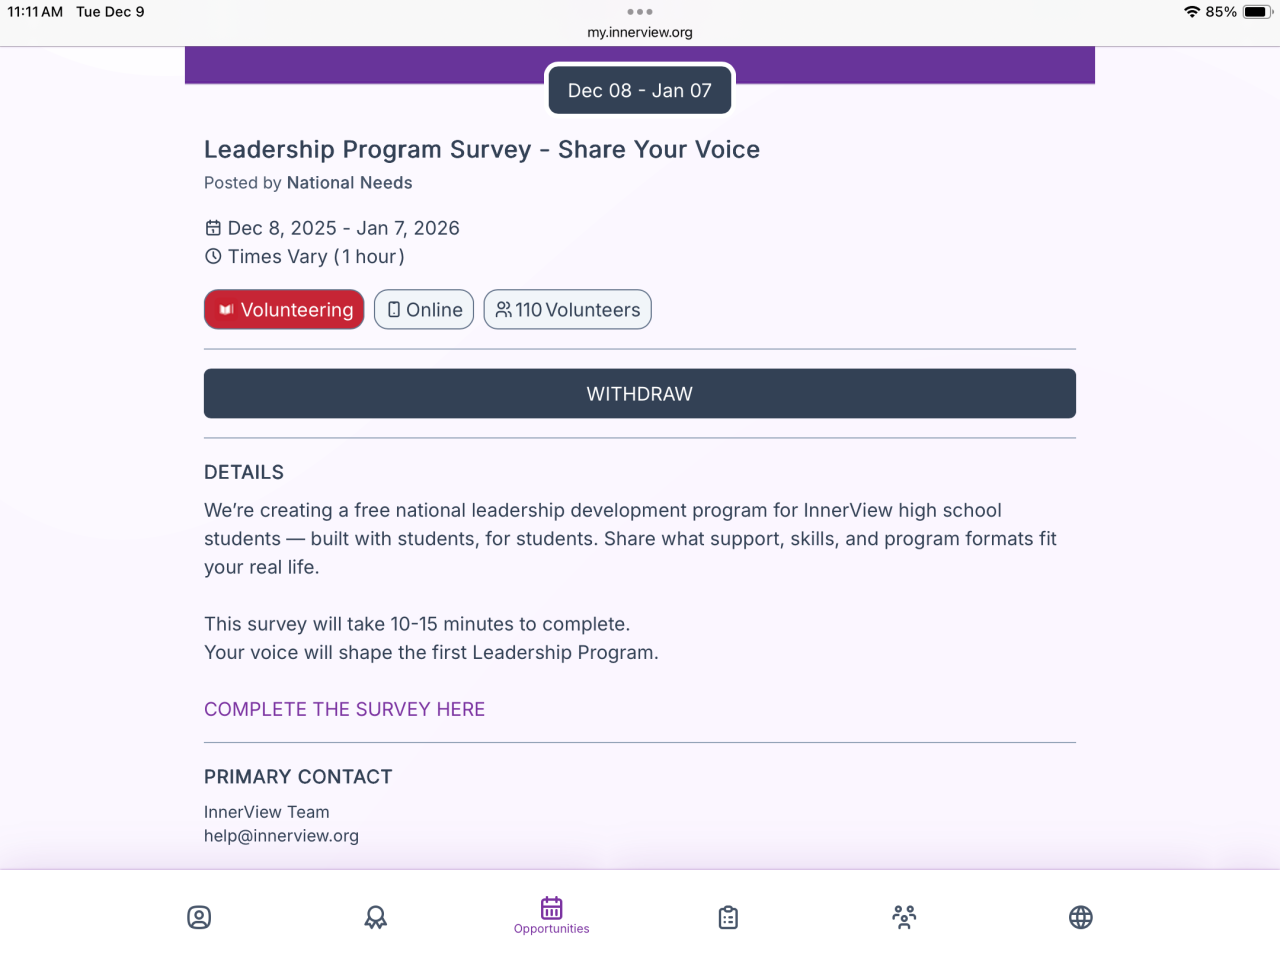The image size is (1280, 960).
Task: Tap the battery status icon
Action: click(1257, 12)
